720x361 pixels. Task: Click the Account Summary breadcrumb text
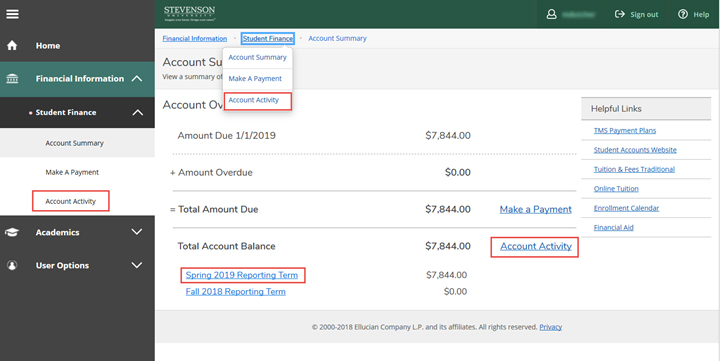pos(338,39)
